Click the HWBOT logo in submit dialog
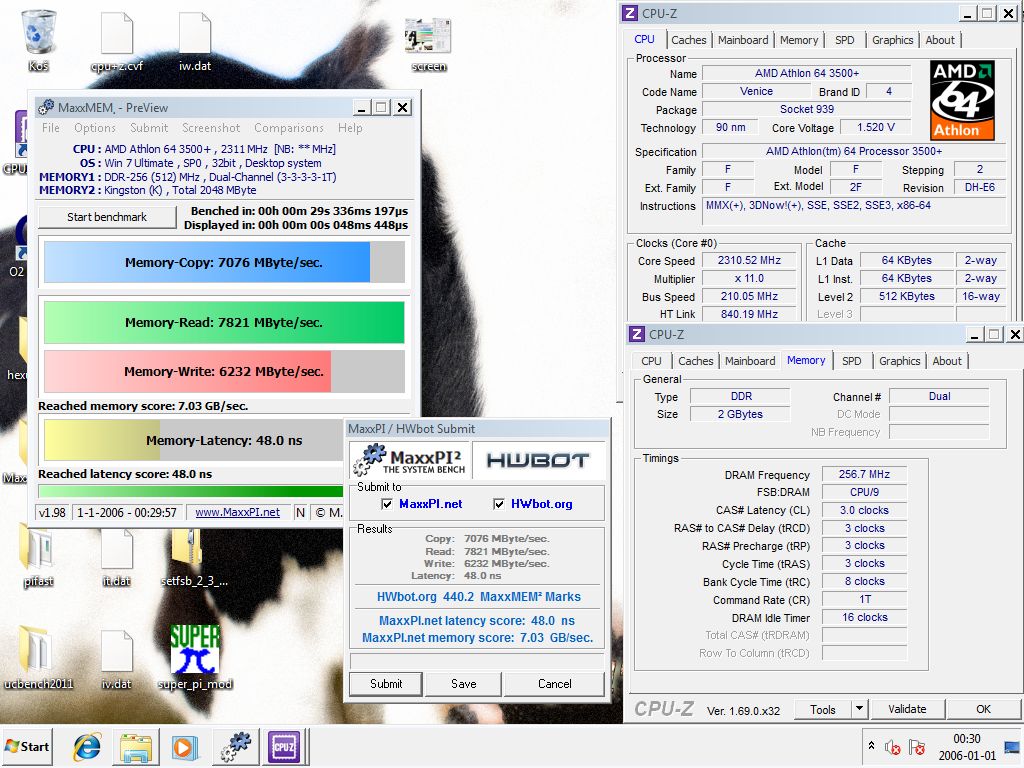The height and width of the screenshot is (768, 1024). click(537, 460)
